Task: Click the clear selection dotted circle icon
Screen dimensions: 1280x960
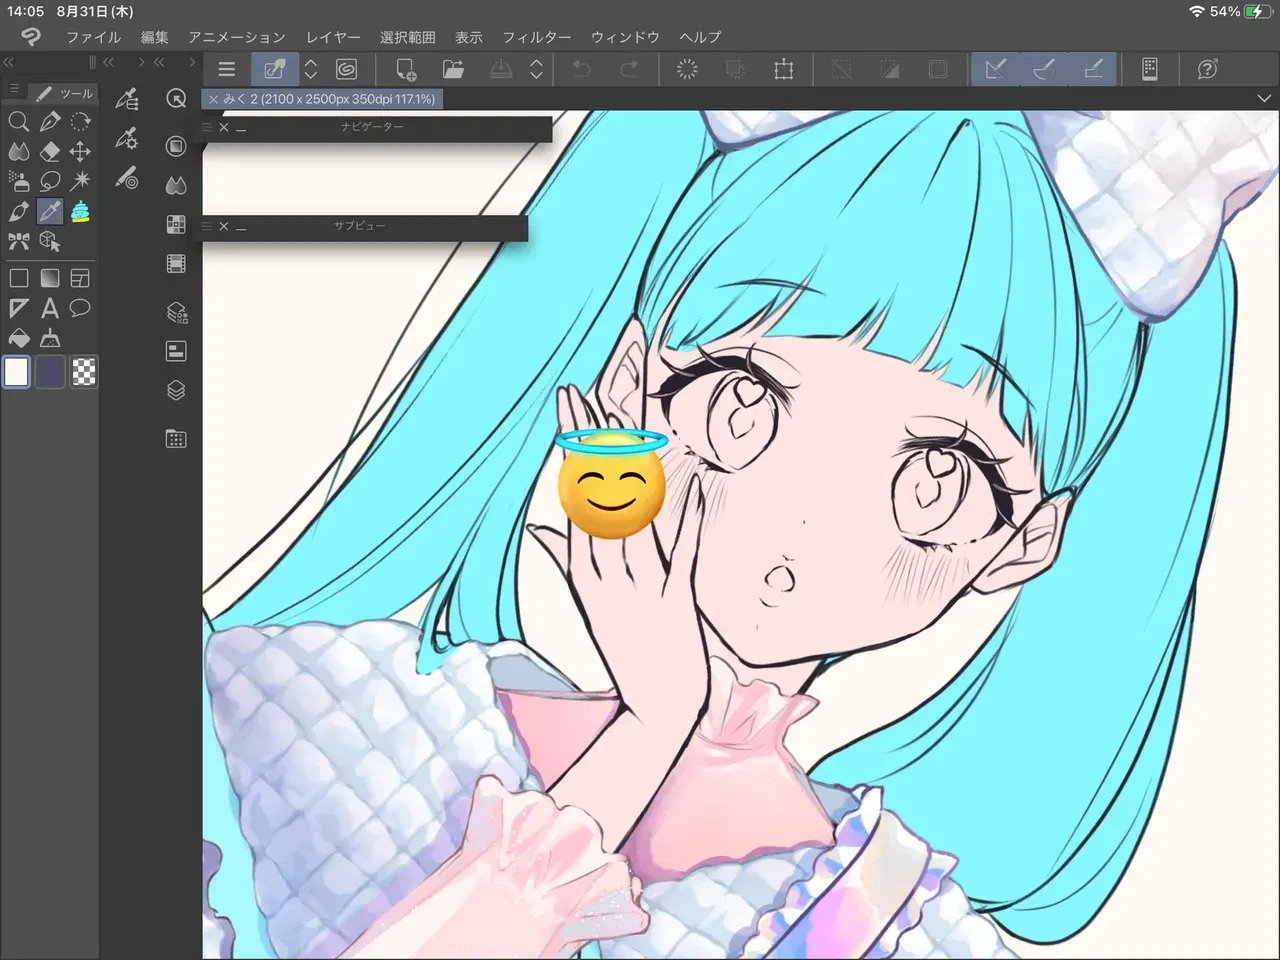Action: [x=687, y=69]
